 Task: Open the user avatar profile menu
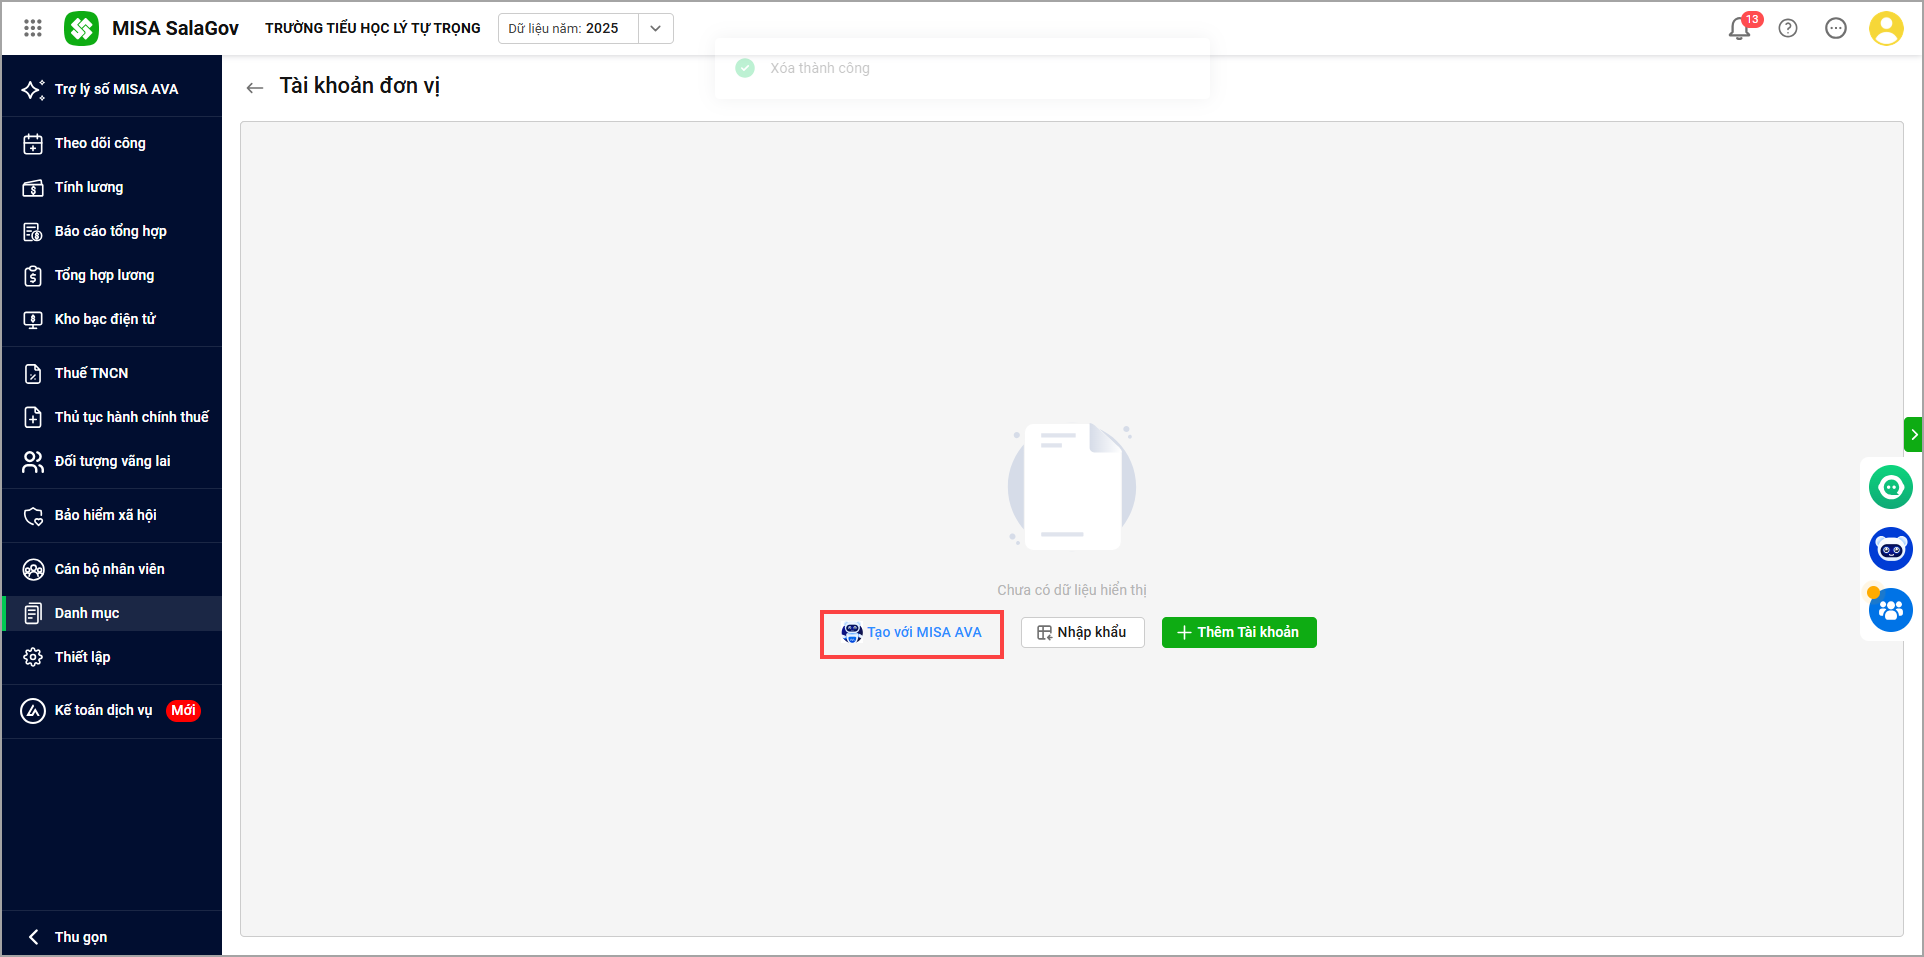point(1885,28)
